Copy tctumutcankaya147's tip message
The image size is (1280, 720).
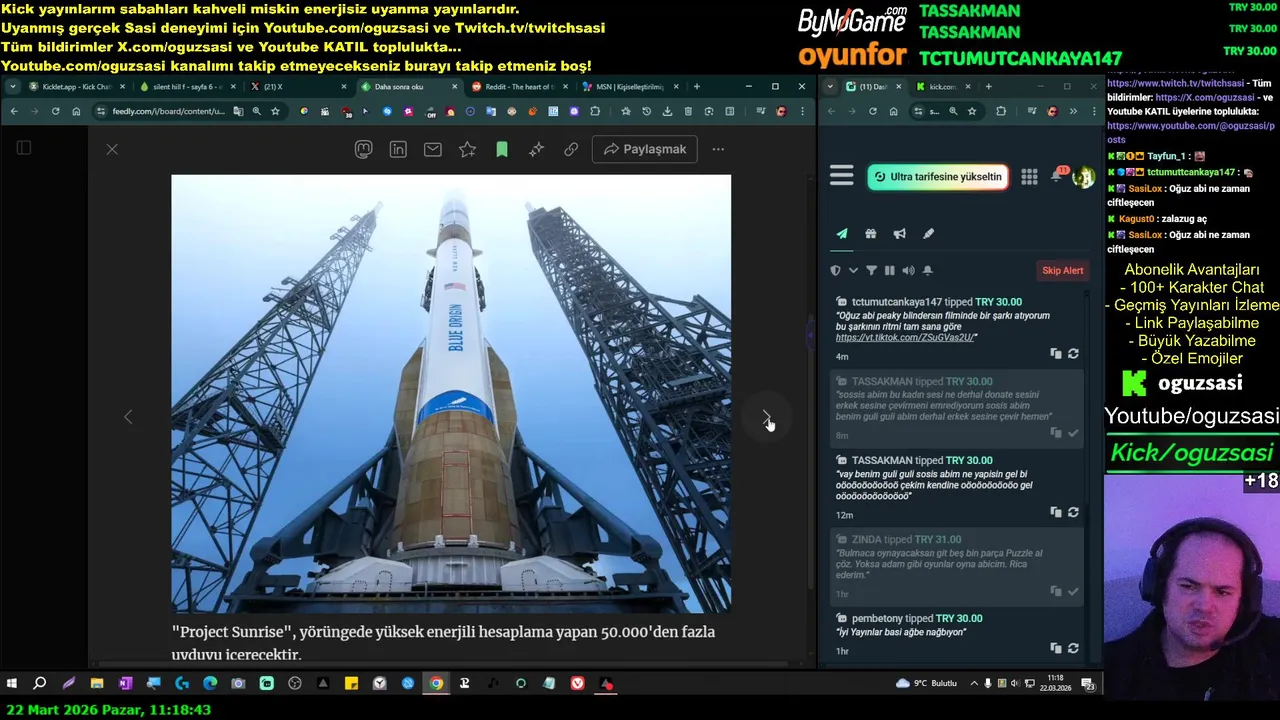pyautogui.click(x=1056, y=354)
